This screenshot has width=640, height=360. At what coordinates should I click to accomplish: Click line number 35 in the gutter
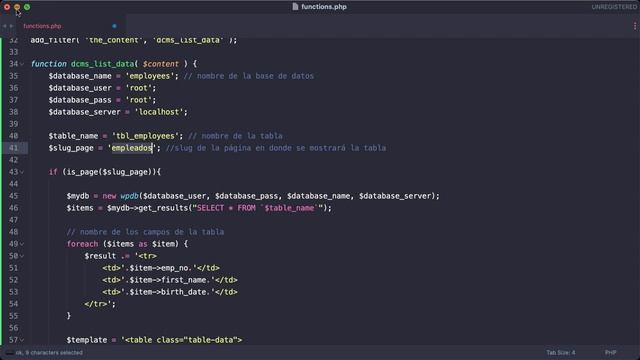[13, 76]
